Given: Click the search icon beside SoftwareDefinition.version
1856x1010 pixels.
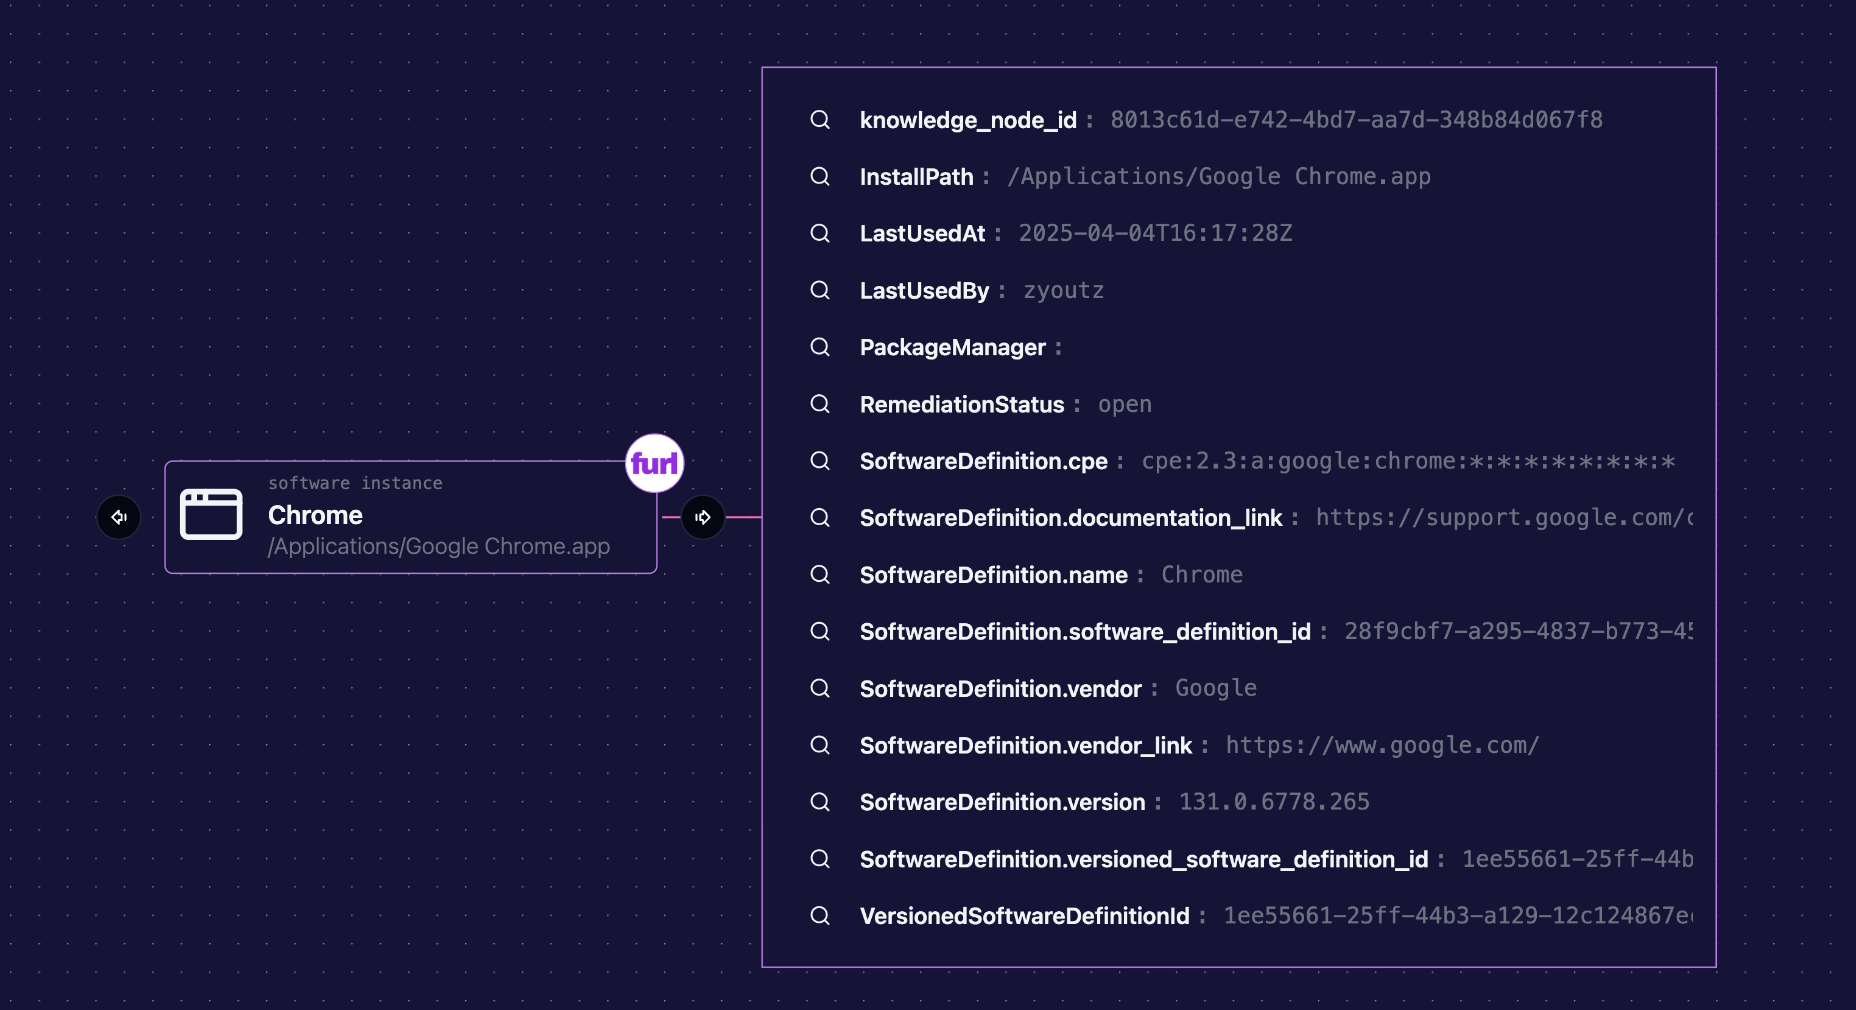Looking at the screenshot, I should click(820, 802).
